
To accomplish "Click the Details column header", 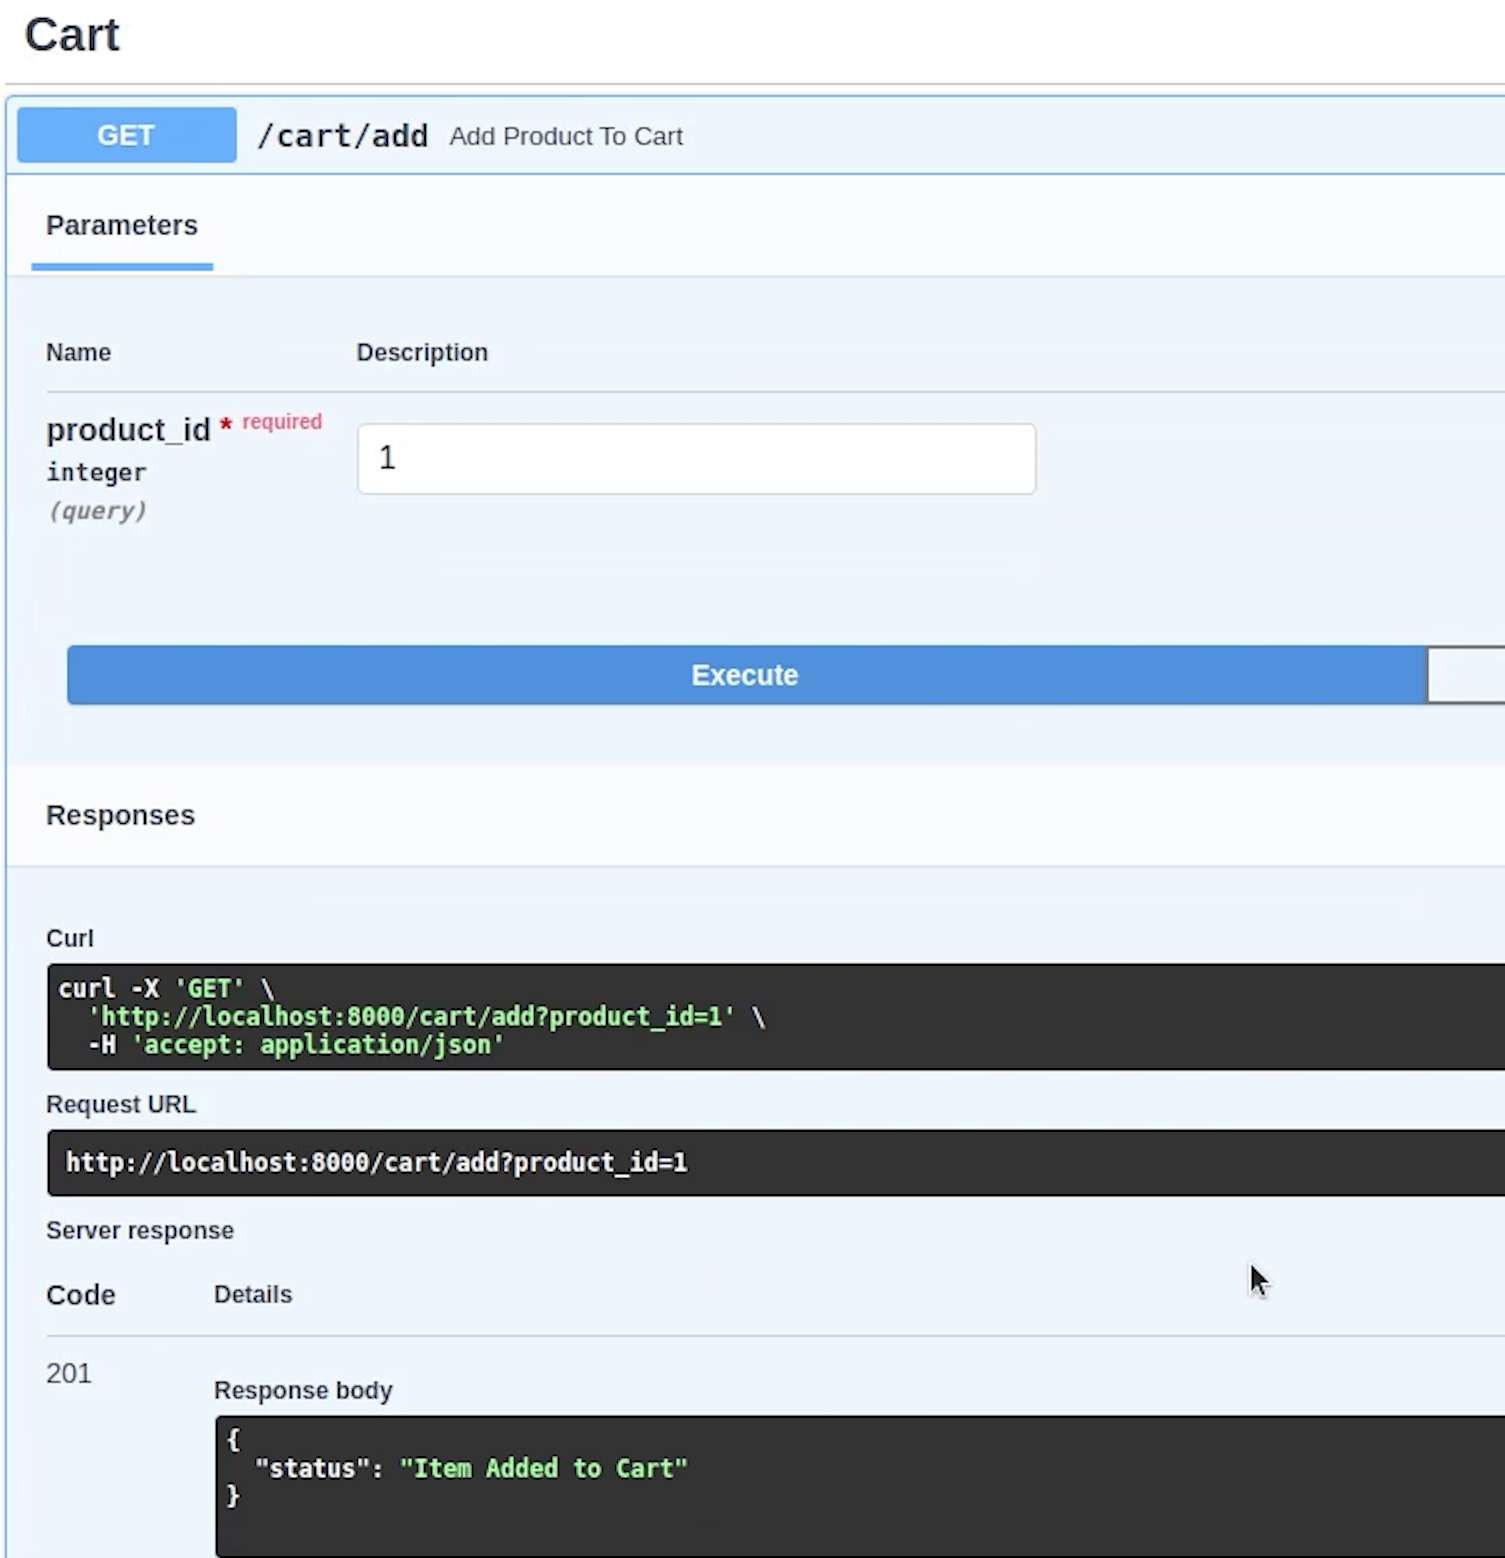I will (253, 1294).
